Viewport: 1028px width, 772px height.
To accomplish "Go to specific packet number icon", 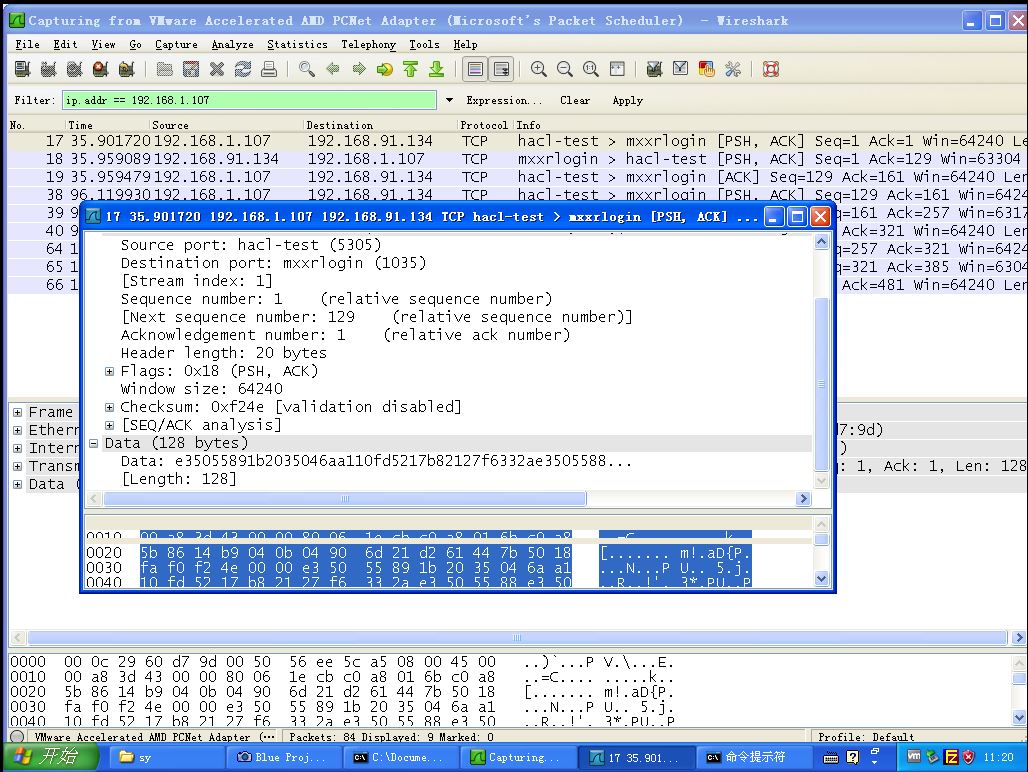I will pos(385,69).
